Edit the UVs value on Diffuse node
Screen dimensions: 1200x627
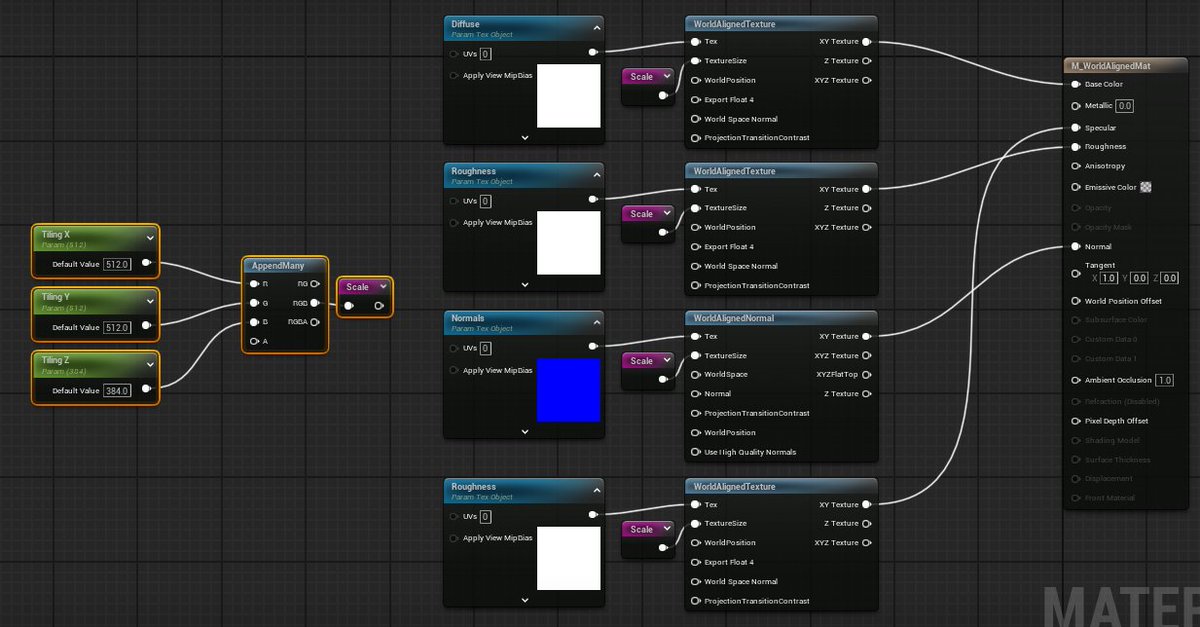pyautogui.click(x=486, y=54)
